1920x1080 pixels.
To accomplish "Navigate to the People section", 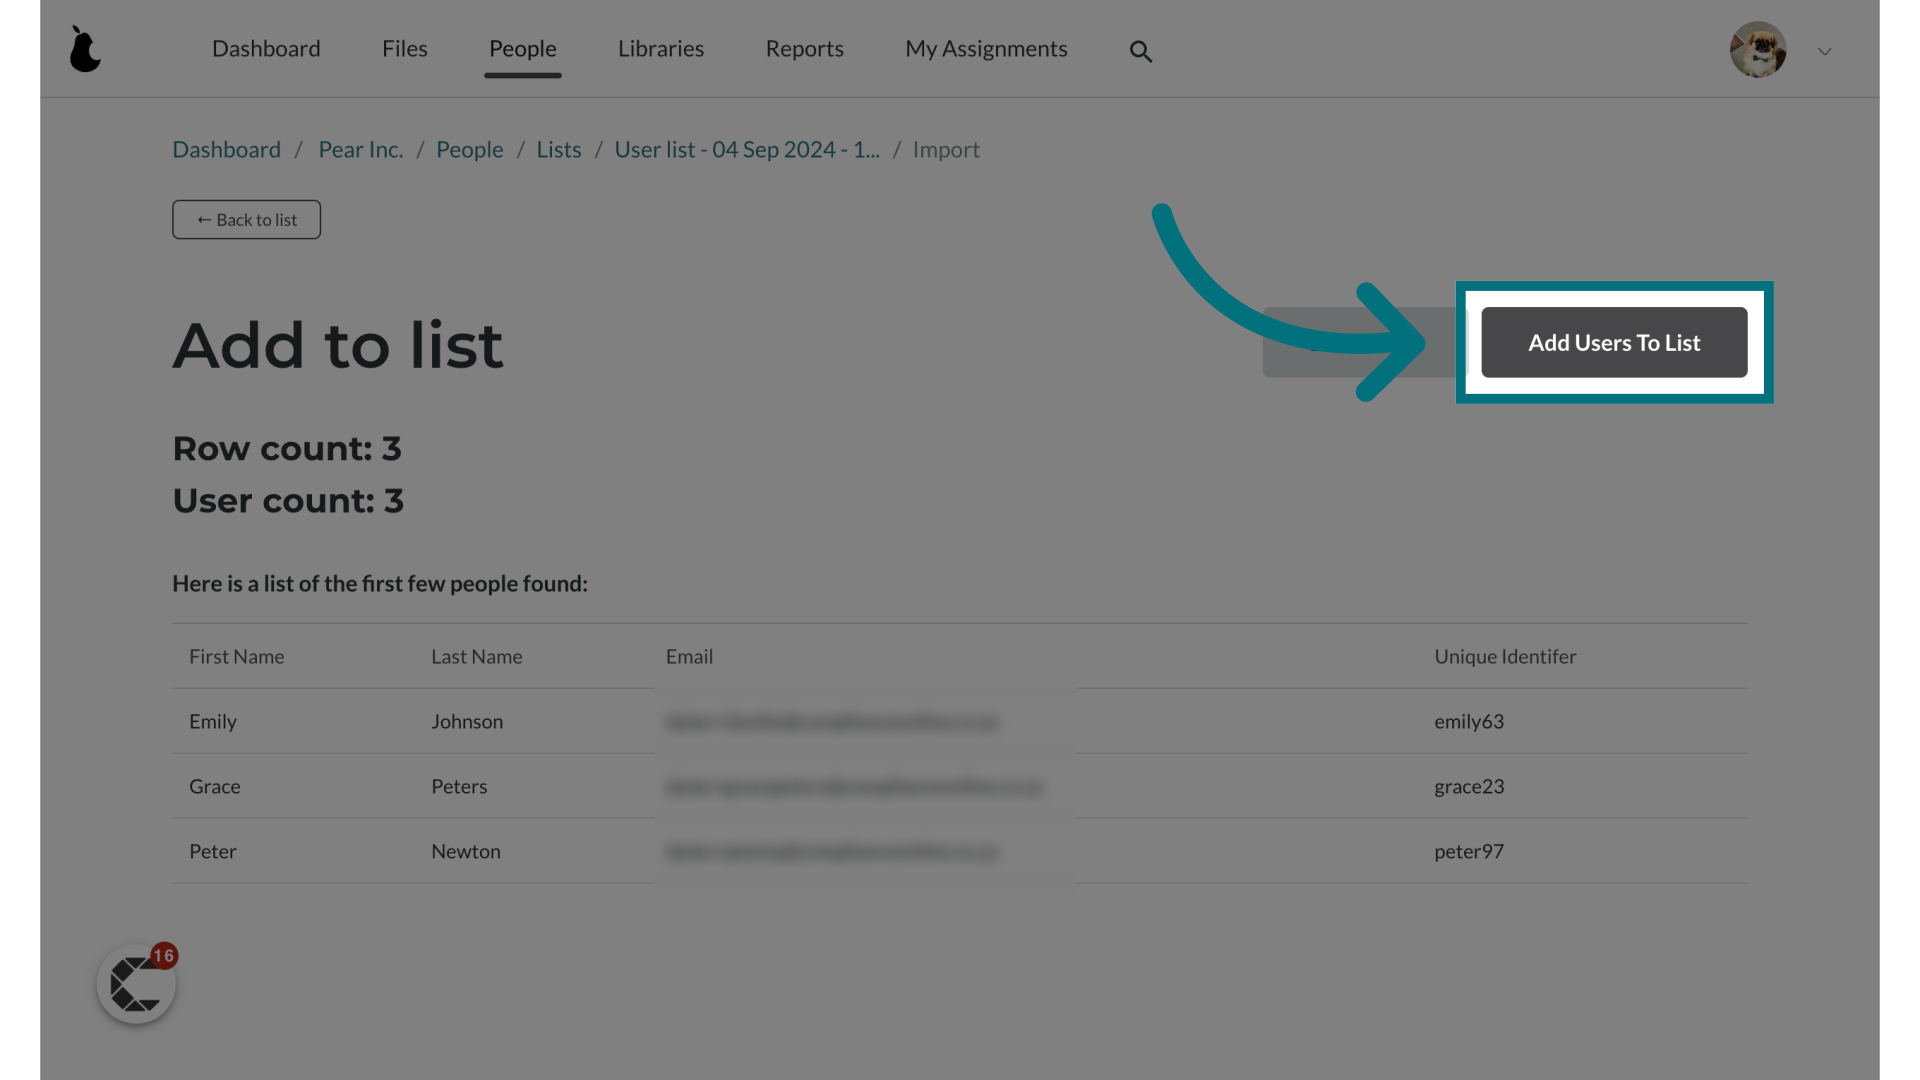I will point(522,47).
